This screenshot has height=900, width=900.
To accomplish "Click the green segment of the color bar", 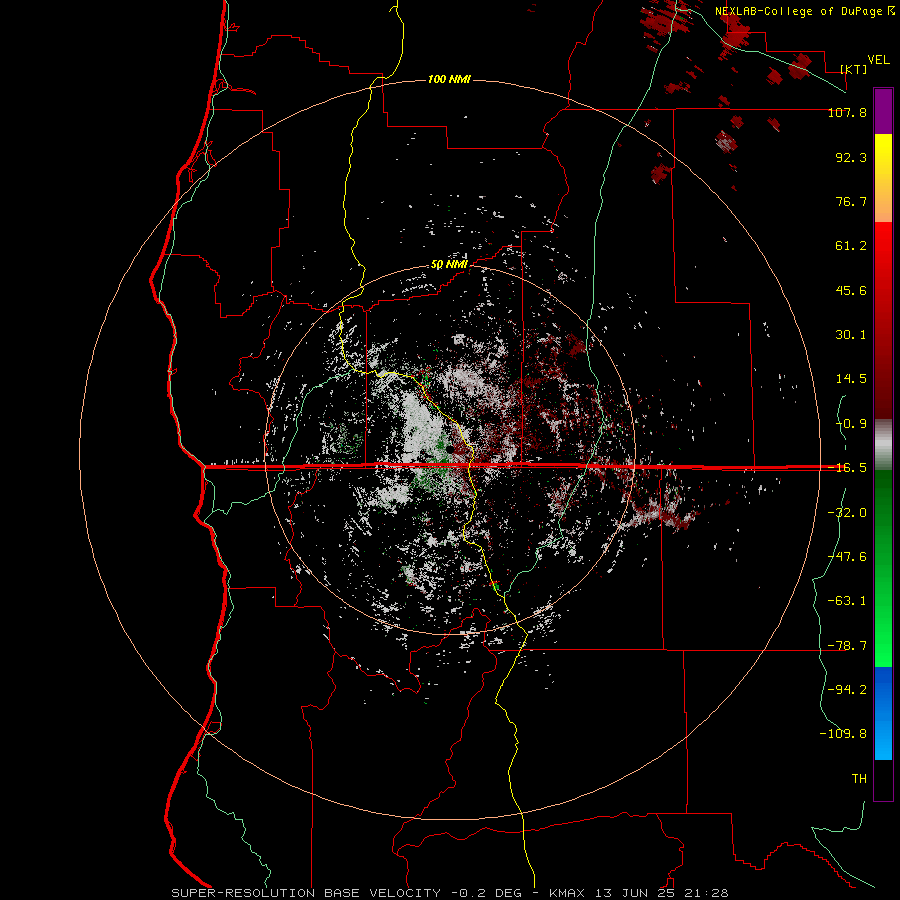I will 883,568.
